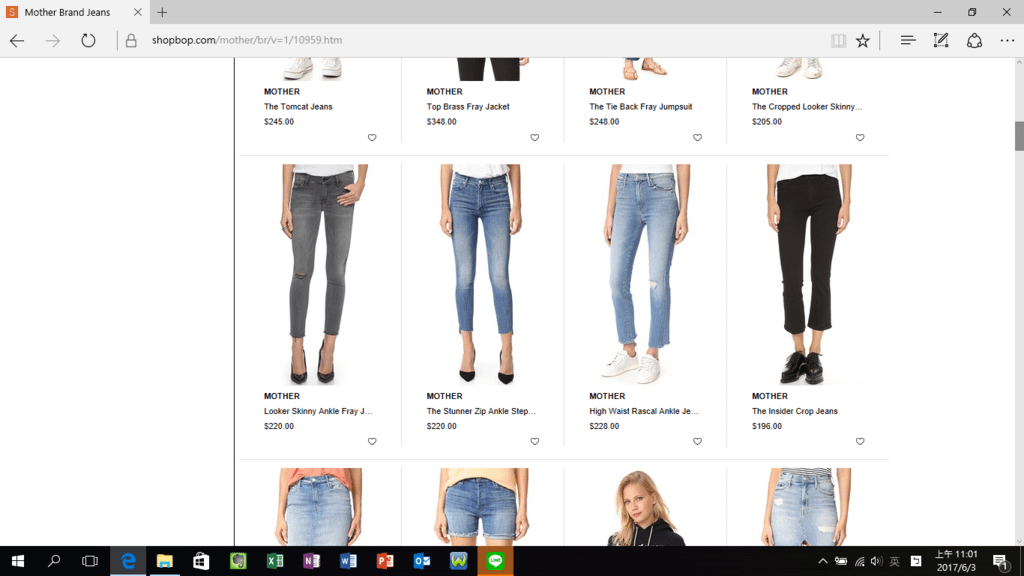Click the $348.00 price text

tap(441, 122)
